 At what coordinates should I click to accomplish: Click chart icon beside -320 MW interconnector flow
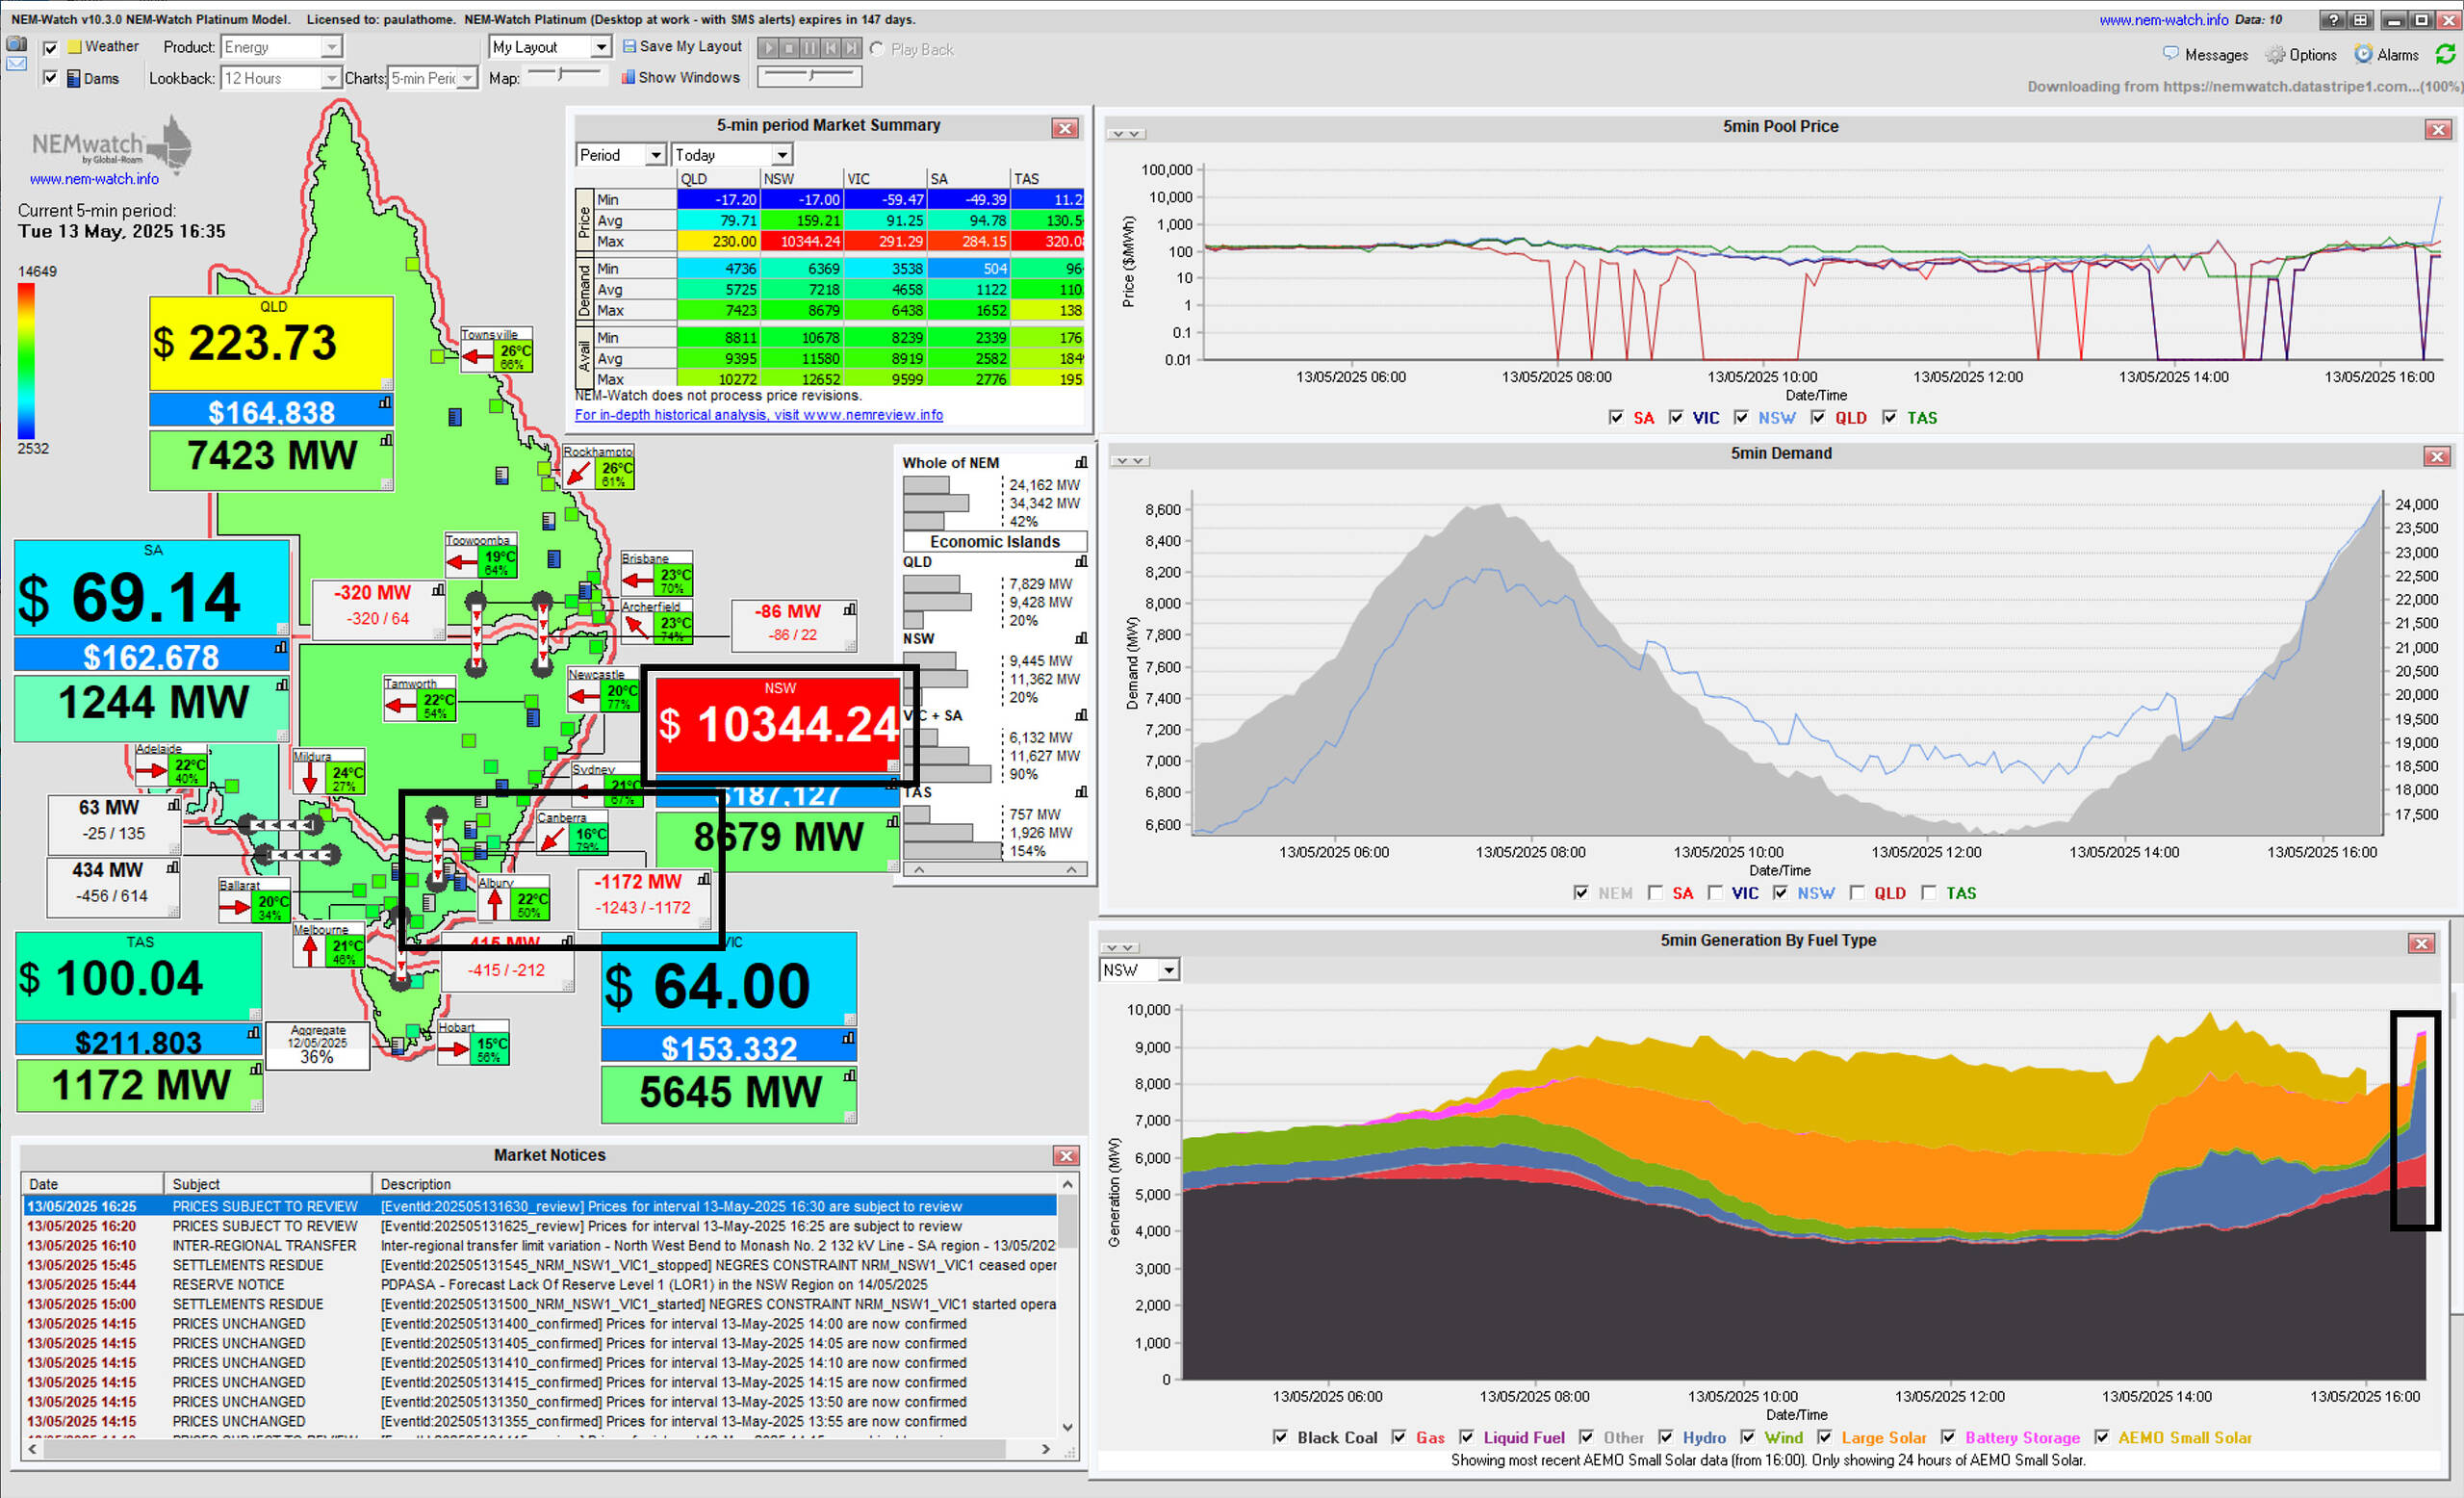(438, 590)
